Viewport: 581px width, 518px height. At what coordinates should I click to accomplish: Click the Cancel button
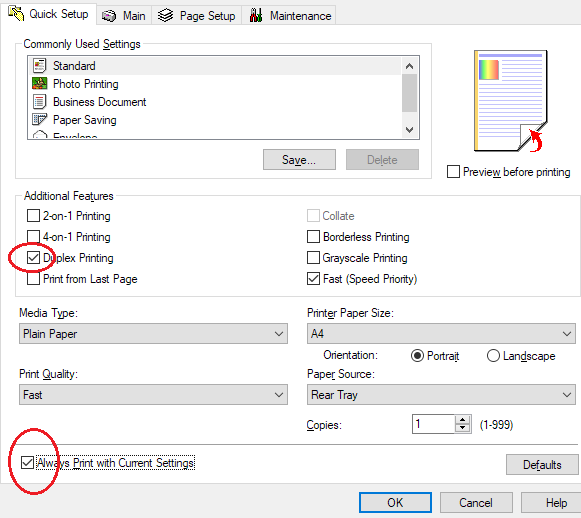476,503
